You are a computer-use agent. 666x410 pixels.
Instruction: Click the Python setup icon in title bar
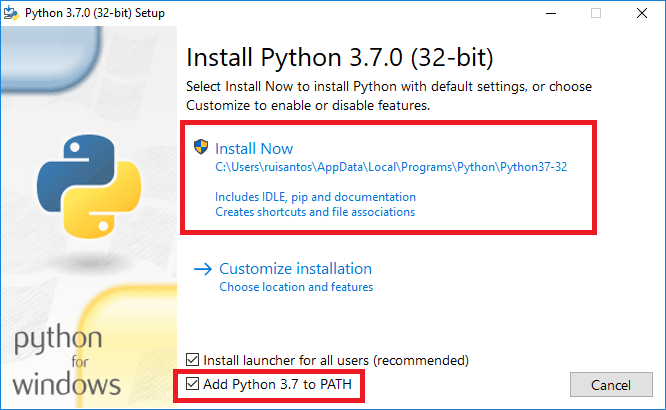tap(13, 13)
